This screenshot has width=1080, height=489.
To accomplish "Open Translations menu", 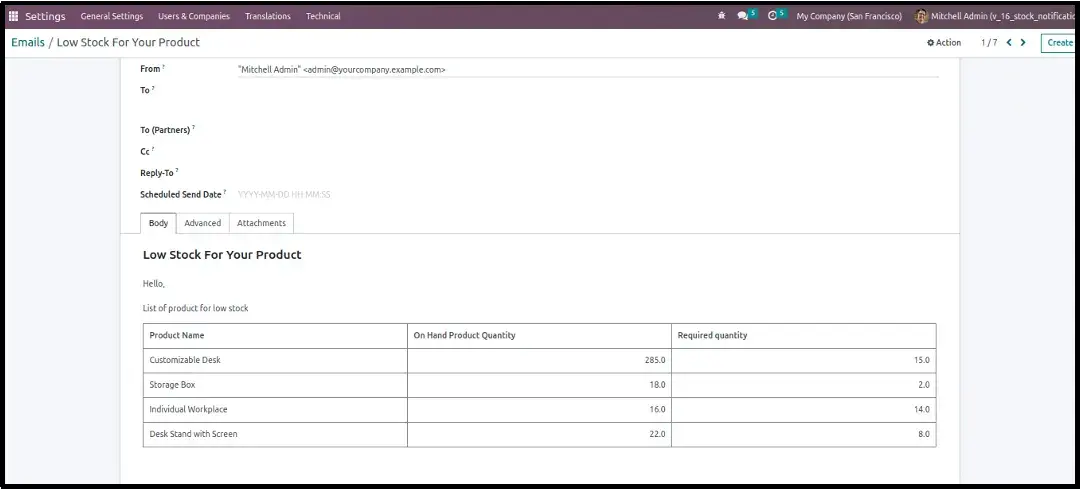I will tap(268, 16).
